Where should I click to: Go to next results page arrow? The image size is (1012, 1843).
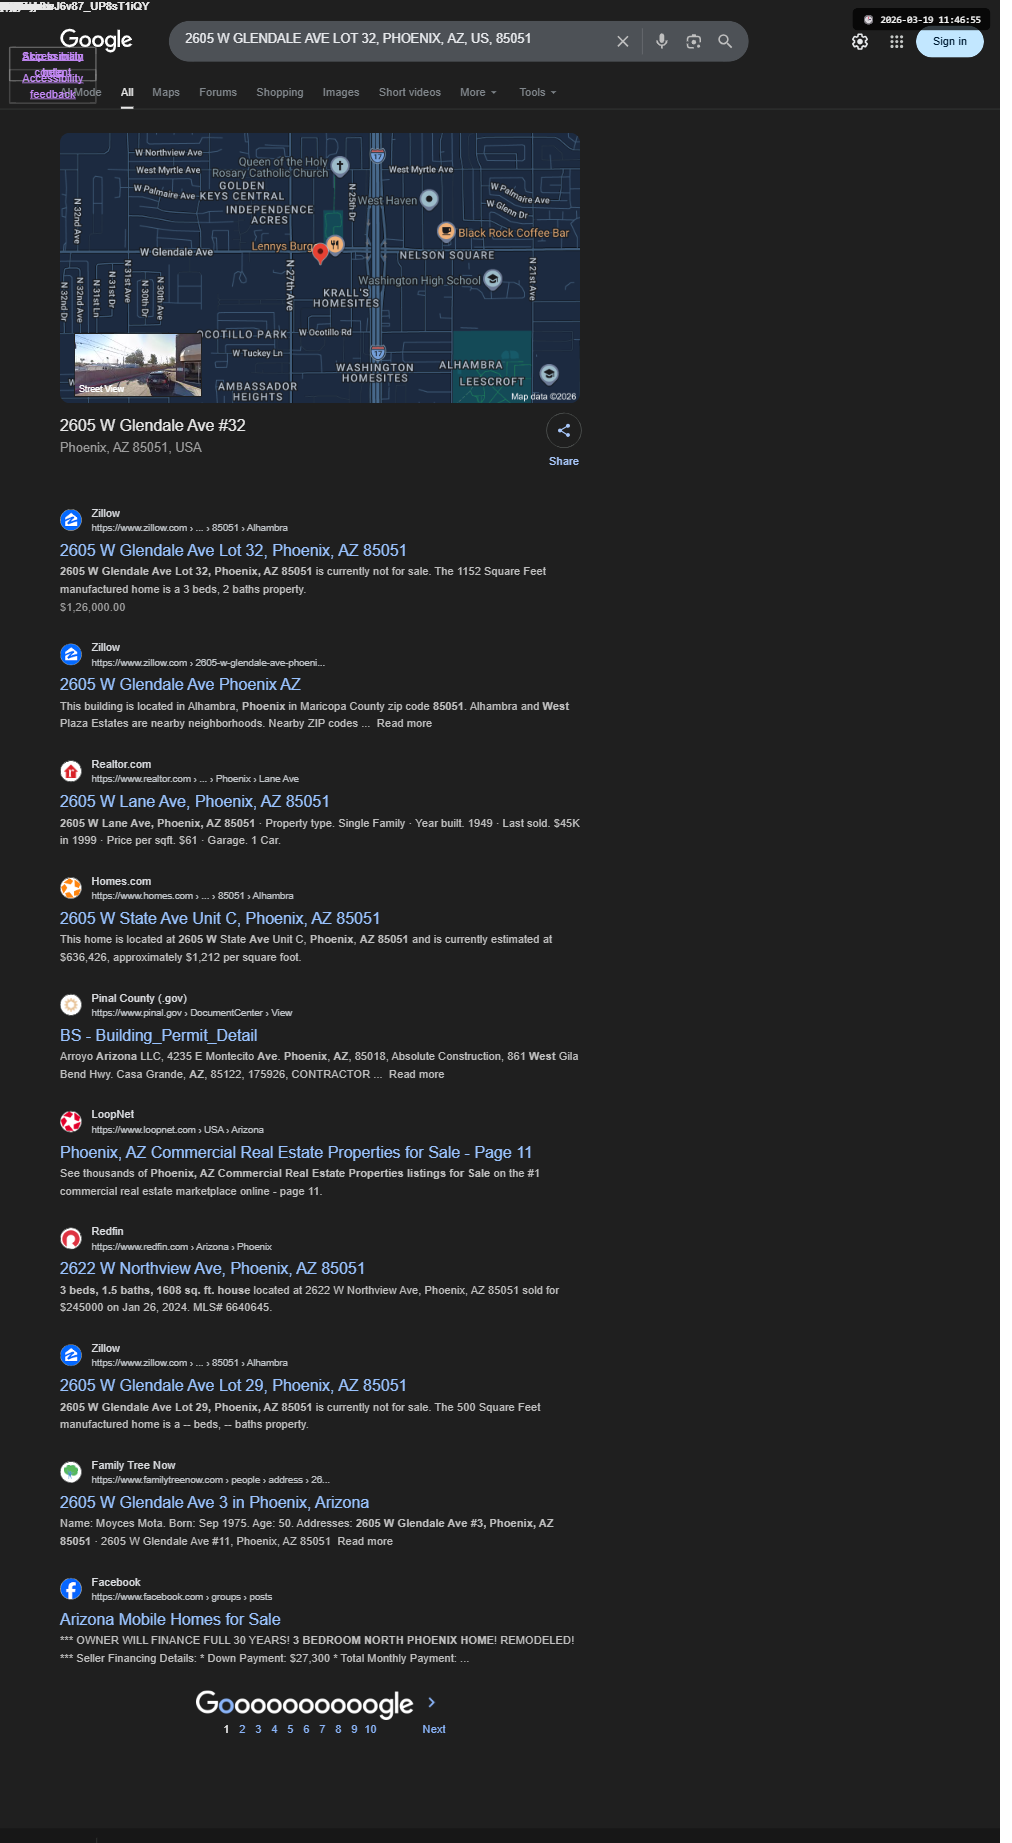pyautogui.click(x=432, y=1702)
